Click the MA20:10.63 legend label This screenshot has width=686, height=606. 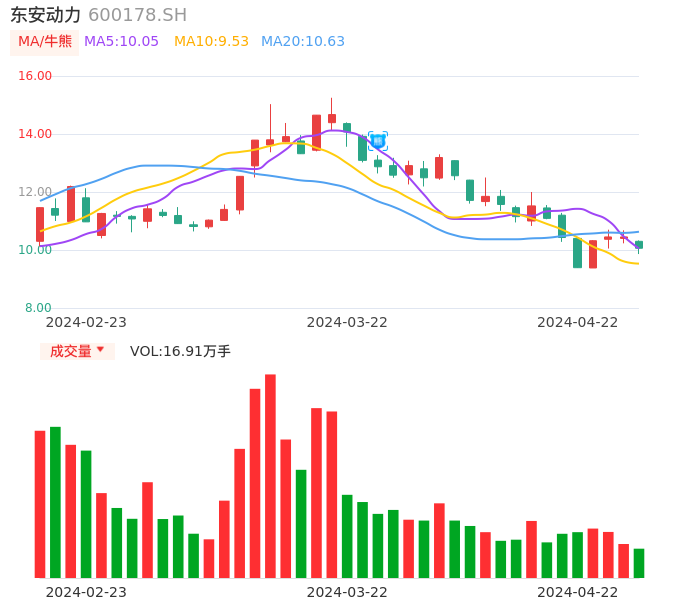point(303,42)
